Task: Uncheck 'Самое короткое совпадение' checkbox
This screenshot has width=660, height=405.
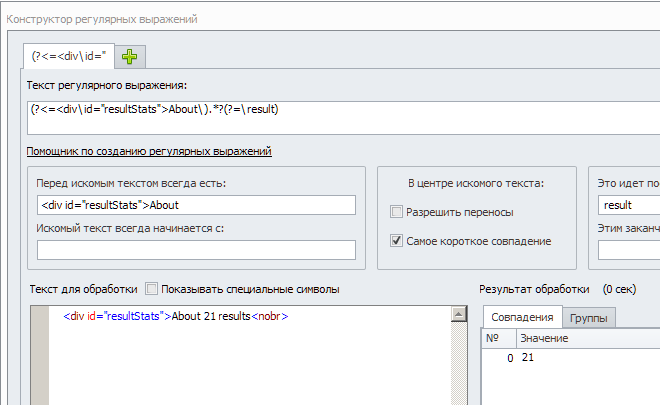Action: click(397, 241)
